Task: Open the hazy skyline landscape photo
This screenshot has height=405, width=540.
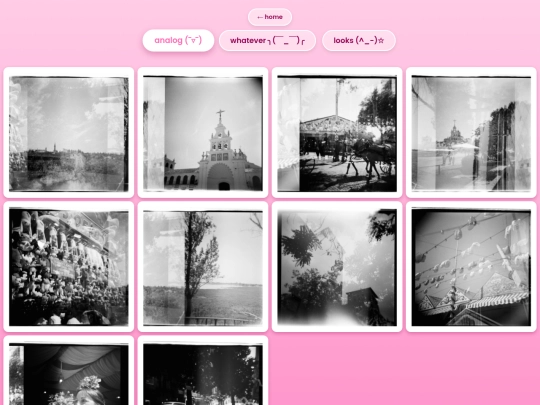Action: [x=69, y=133]
